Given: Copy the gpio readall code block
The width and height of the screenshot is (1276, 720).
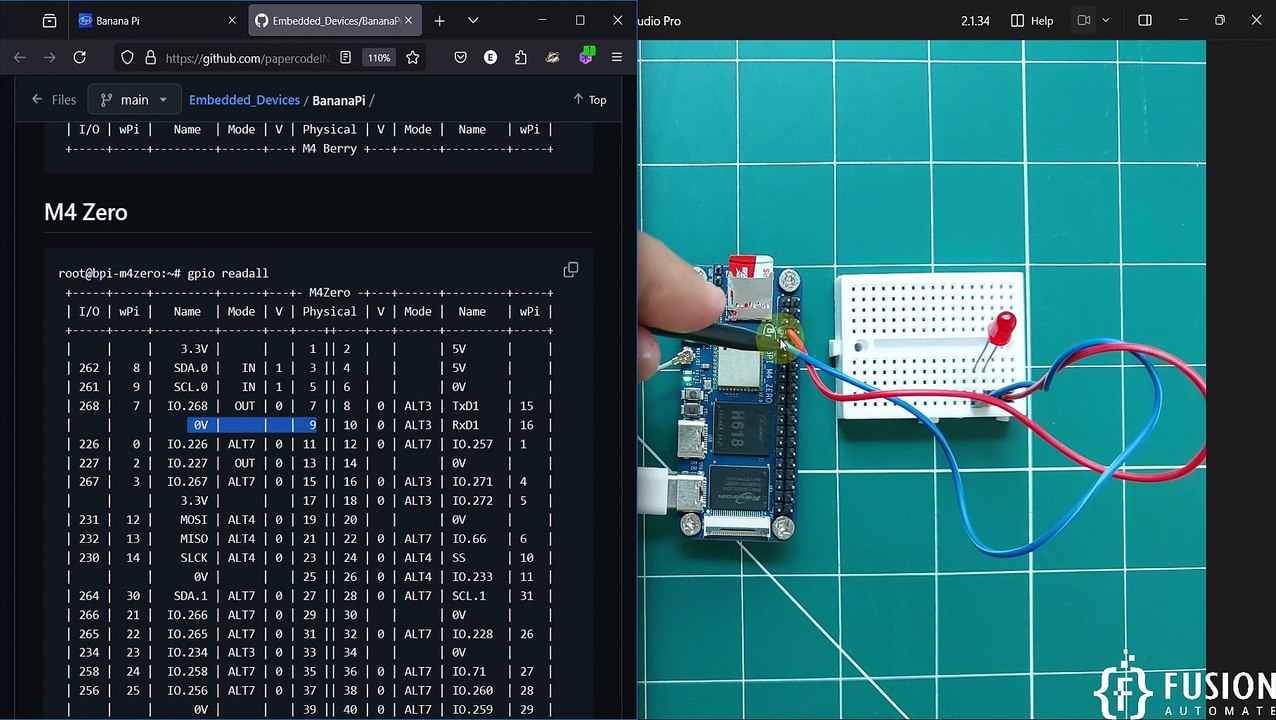Looking at the screenshot, I should pos(571,270).
